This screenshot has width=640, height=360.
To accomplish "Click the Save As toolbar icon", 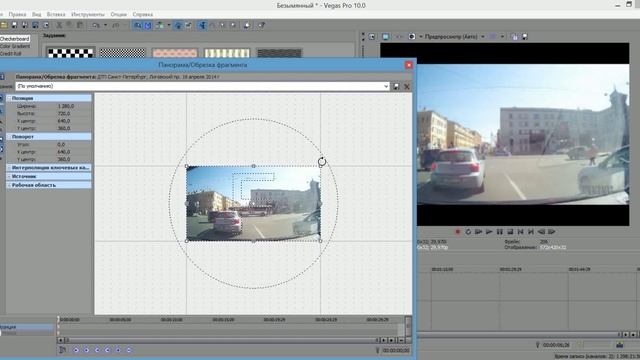I will 24,25.
